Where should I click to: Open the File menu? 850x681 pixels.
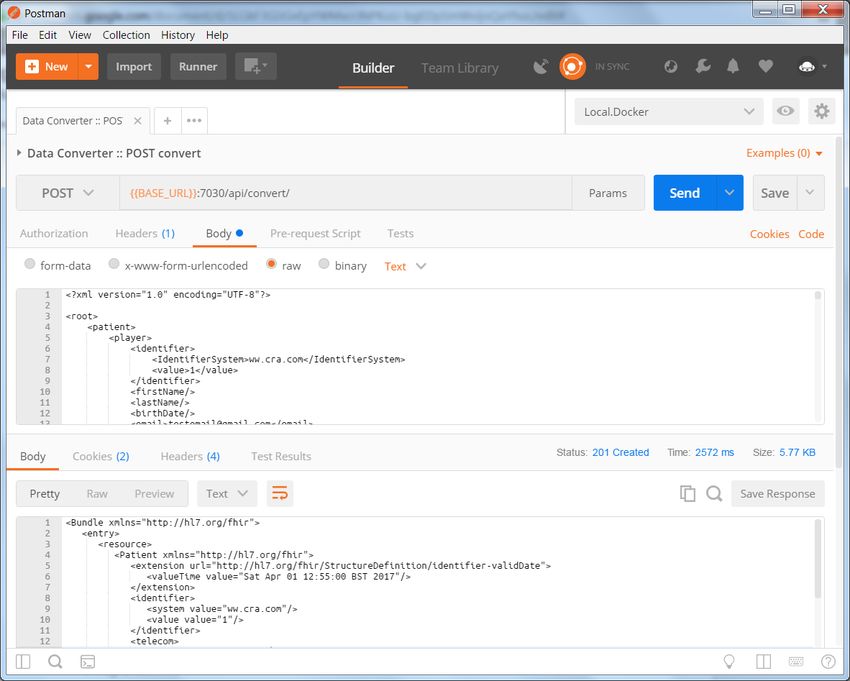pyautogui.click(x=20, y=35)
